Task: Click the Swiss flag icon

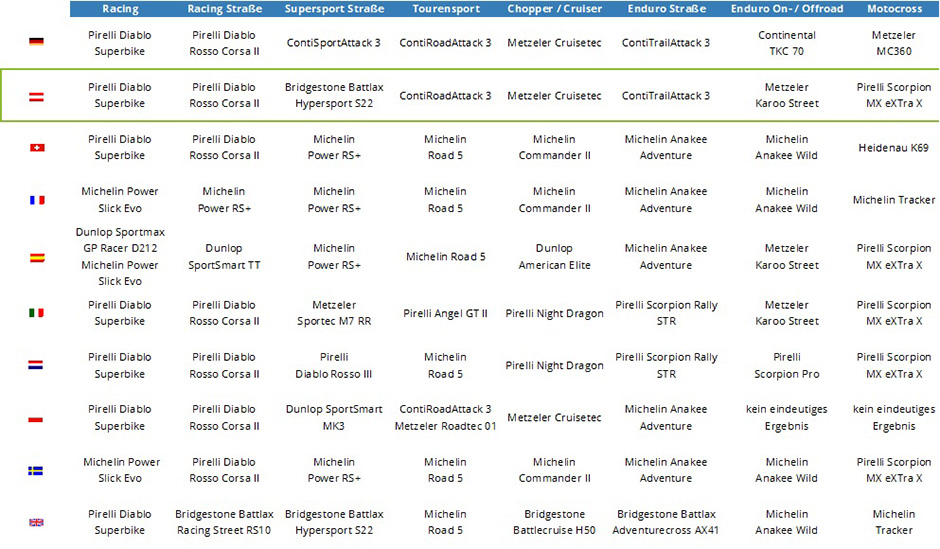Action: click(x=36, y=148)
